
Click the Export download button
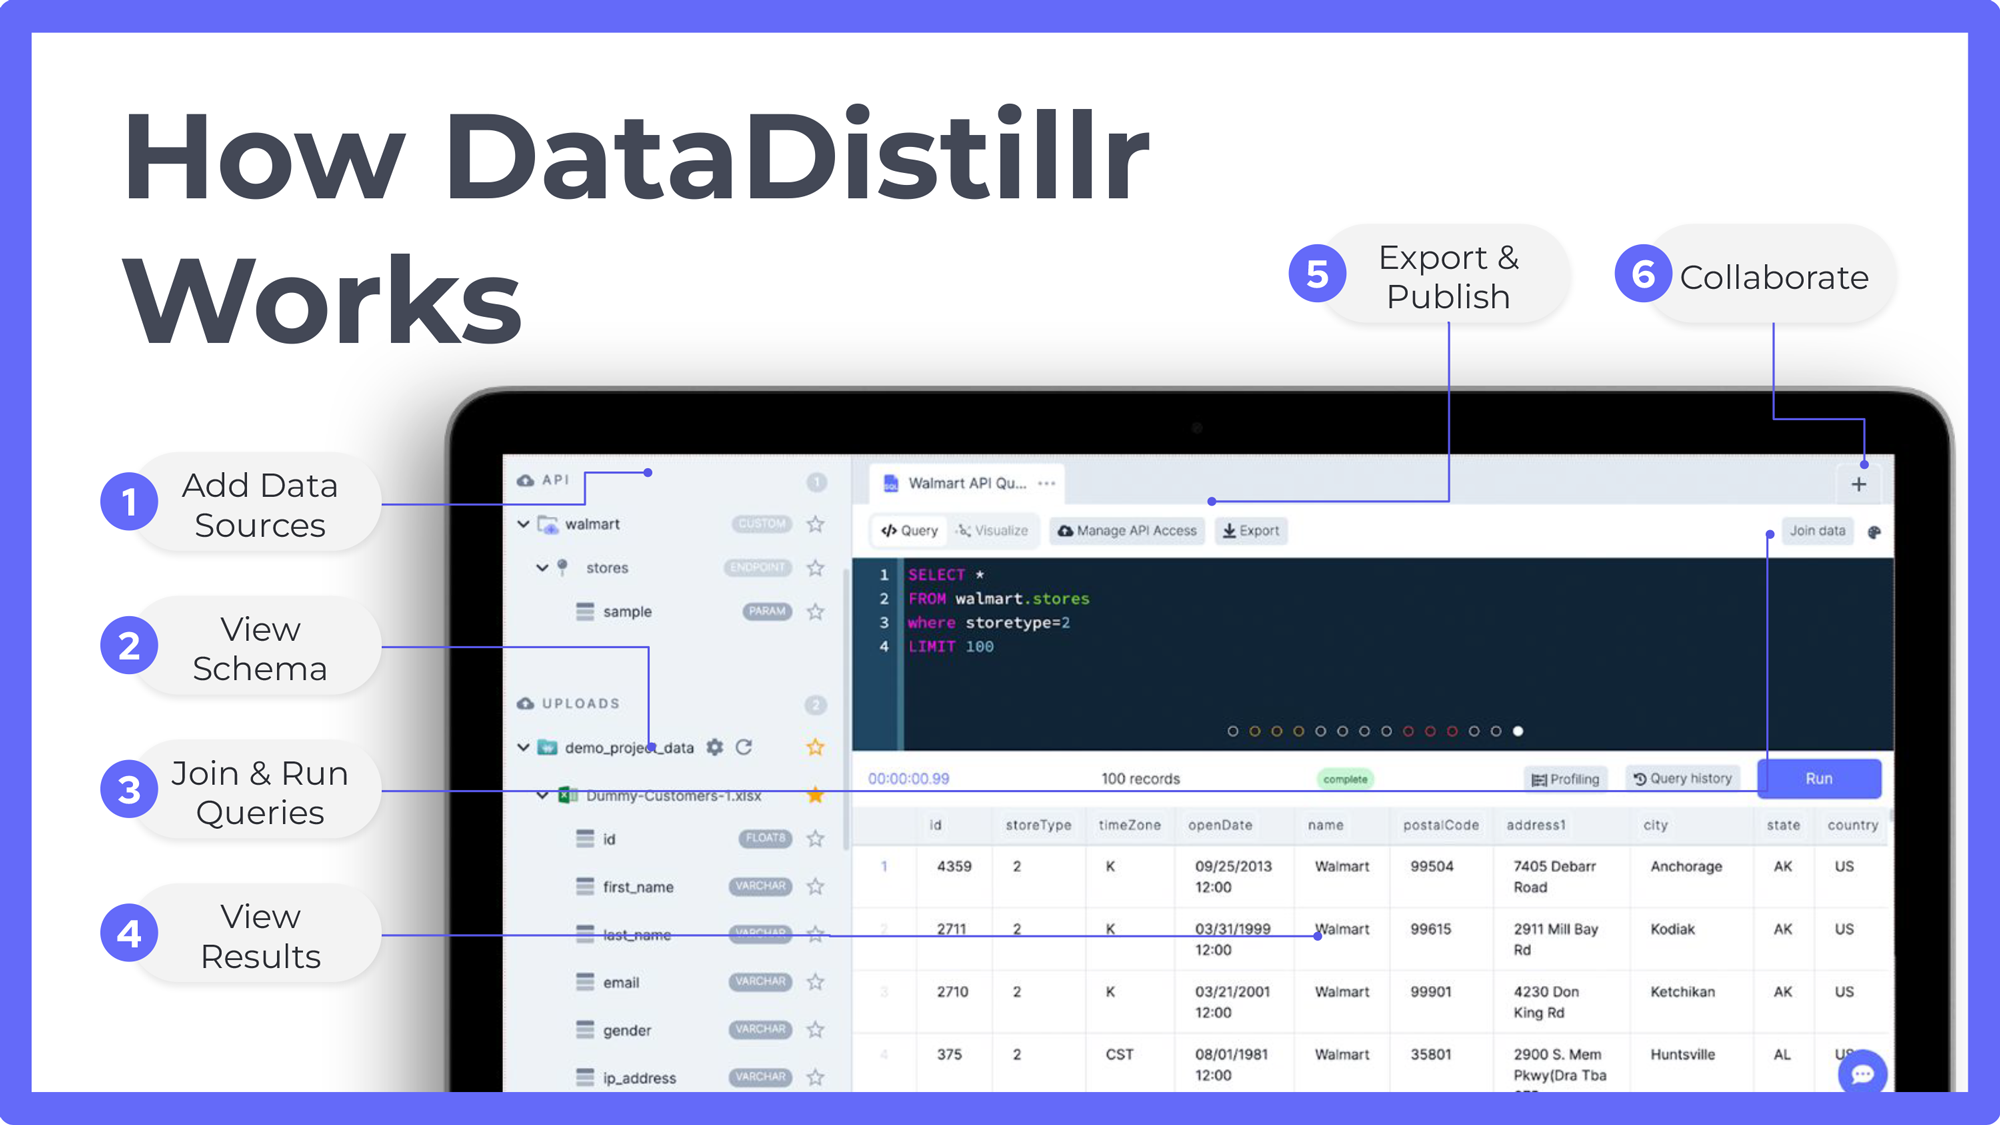coord(1251,531)
